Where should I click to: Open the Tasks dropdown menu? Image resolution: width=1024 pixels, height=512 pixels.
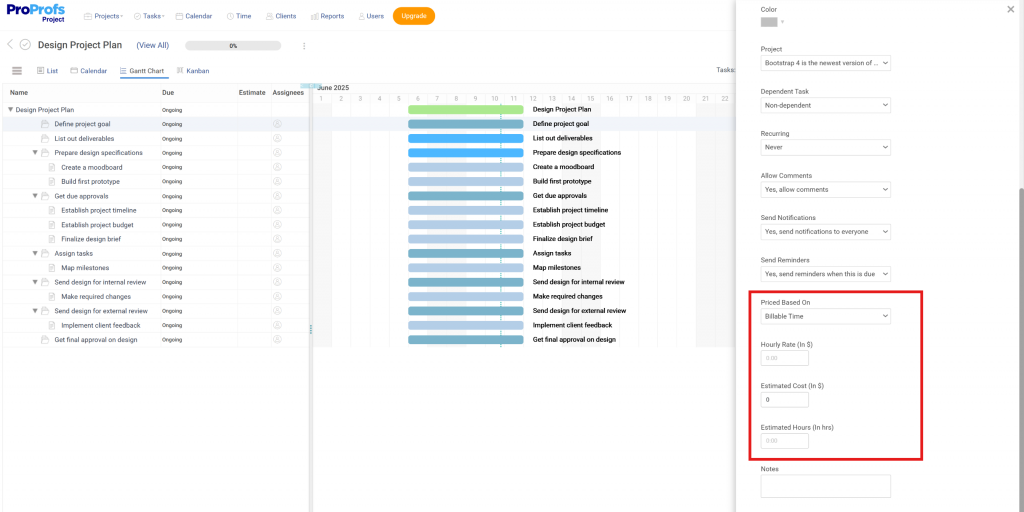pyautogui.click(x=149, y=16)
